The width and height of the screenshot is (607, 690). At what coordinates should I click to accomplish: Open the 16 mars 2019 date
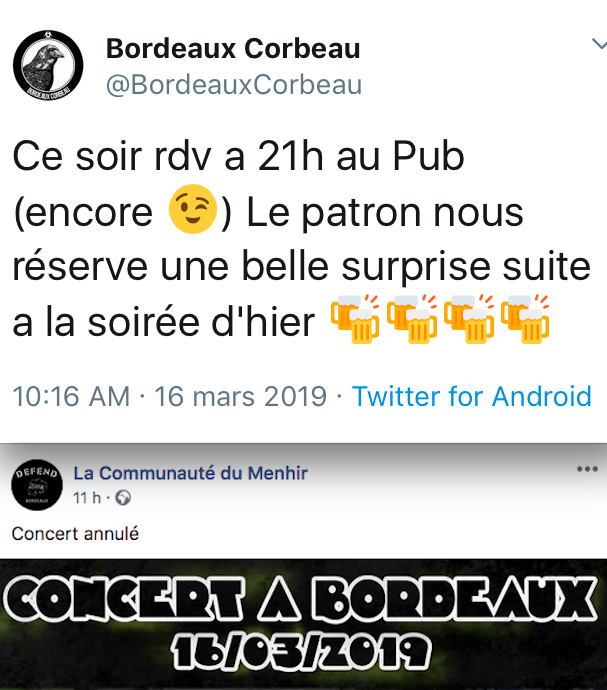point(240,396)
